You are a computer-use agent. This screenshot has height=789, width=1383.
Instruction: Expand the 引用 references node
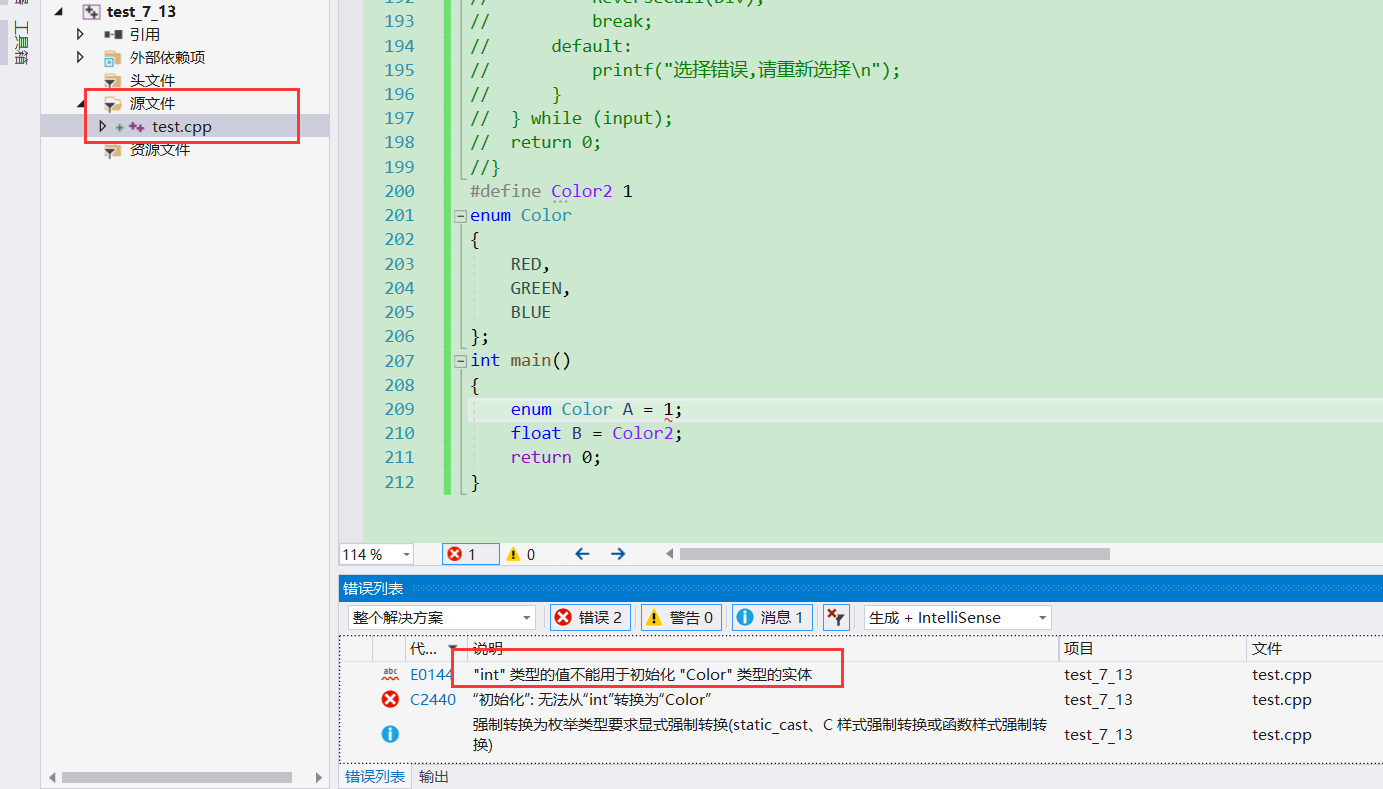[81, 34]
